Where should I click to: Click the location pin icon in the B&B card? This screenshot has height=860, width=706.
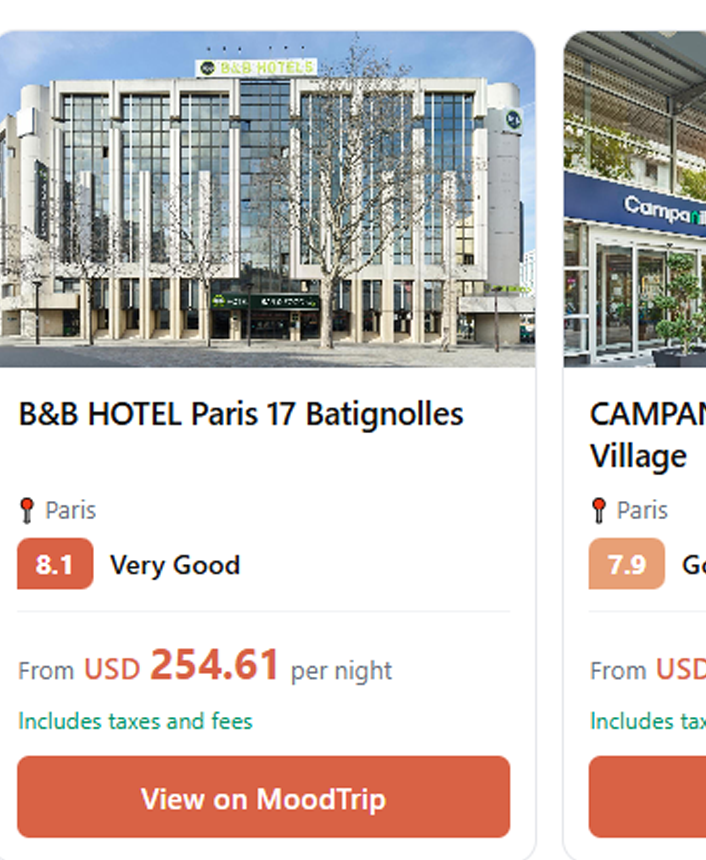click(27, 511)
